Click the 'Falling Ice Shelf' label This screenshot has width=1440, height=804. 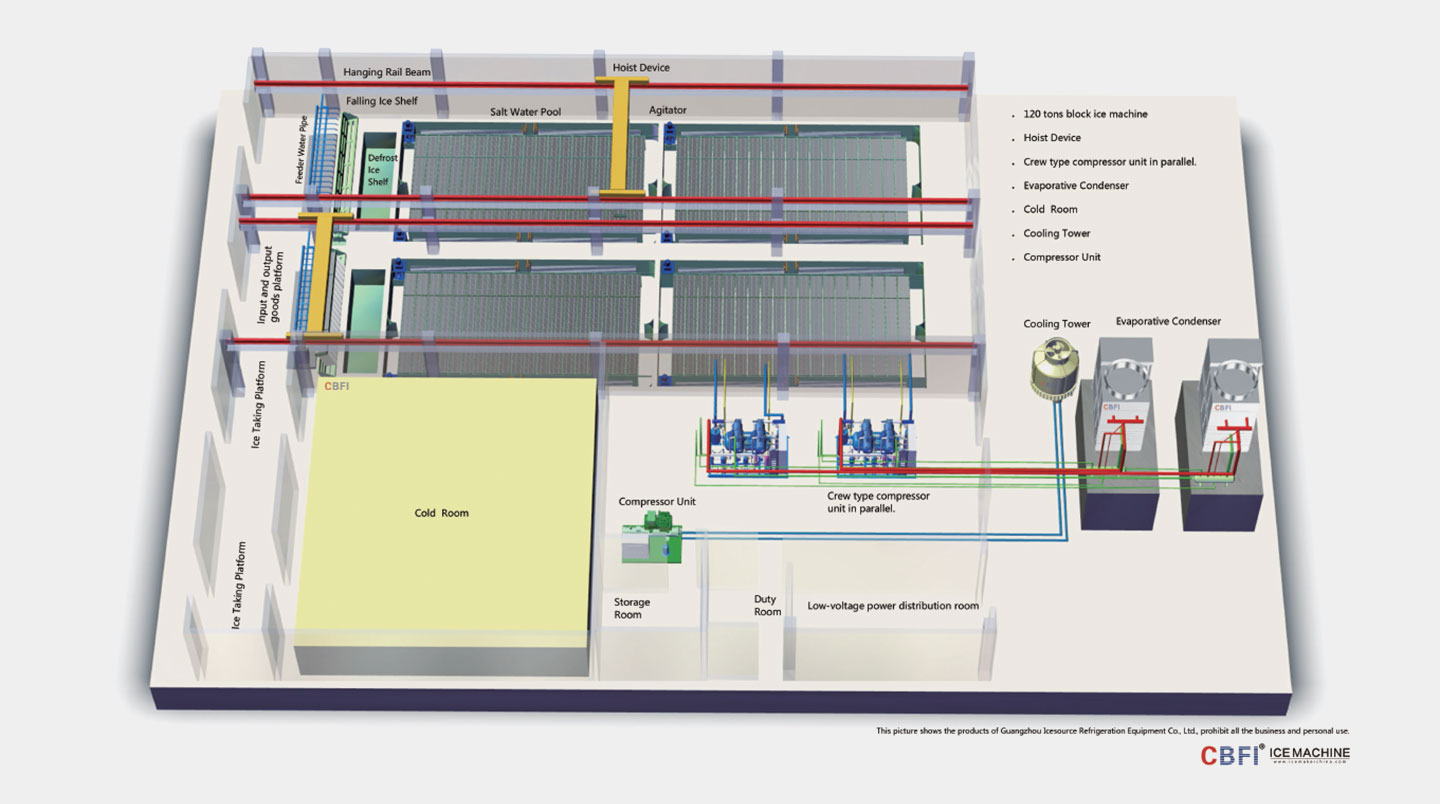click(x=382, y=101)
